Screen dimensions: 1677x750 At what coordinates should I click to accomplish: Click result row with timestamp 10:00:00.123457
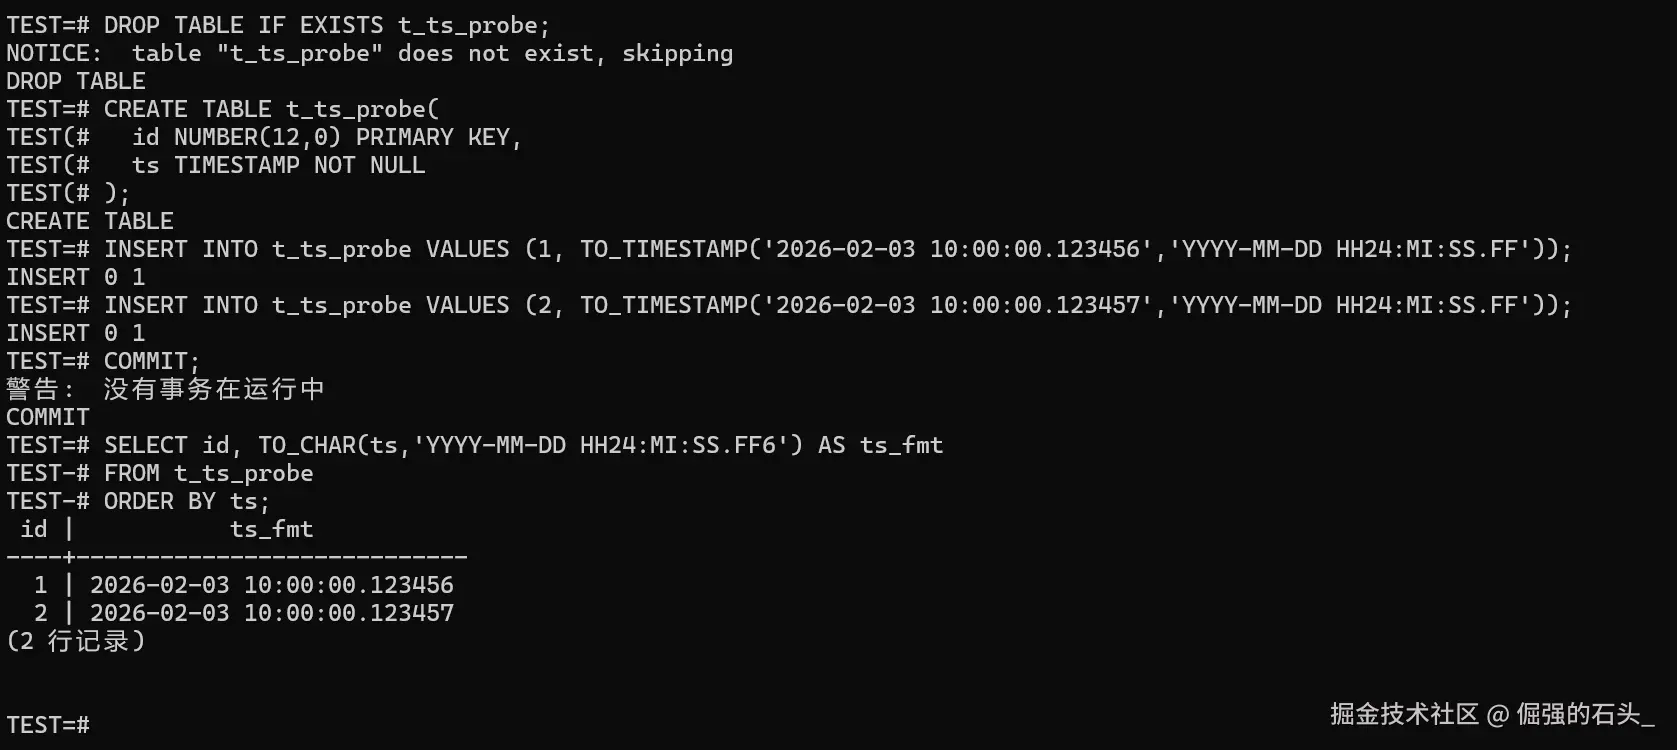pyautogui.click(x=271, y=613)
